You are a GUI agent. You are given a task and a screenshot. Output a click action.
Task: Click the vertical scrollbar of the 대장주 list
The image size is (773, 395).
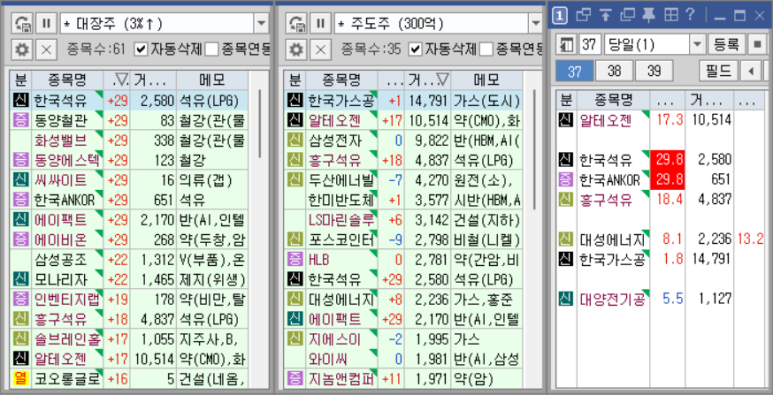(x=259, y=123)
